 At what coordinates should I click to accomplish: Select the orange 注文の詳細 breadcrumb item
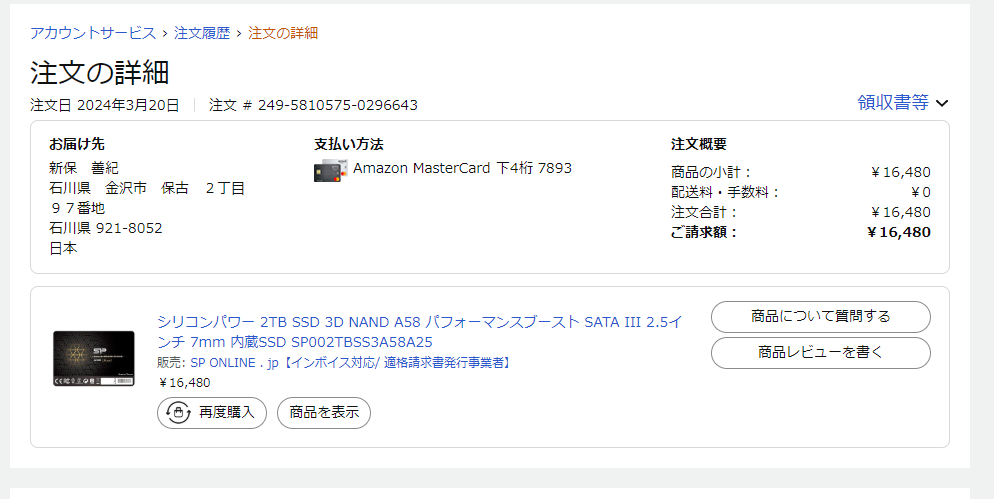tap(283, 33)
